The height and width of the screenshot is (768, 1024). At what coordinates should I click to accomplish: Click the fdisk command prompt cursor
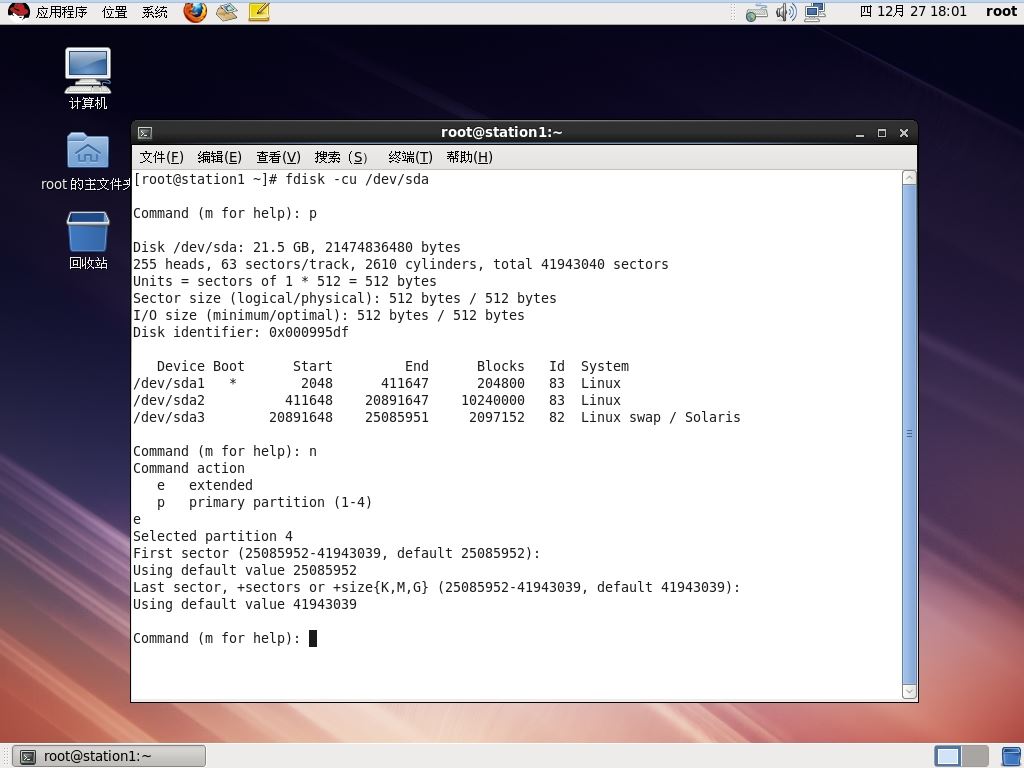(x=313, y=638)
